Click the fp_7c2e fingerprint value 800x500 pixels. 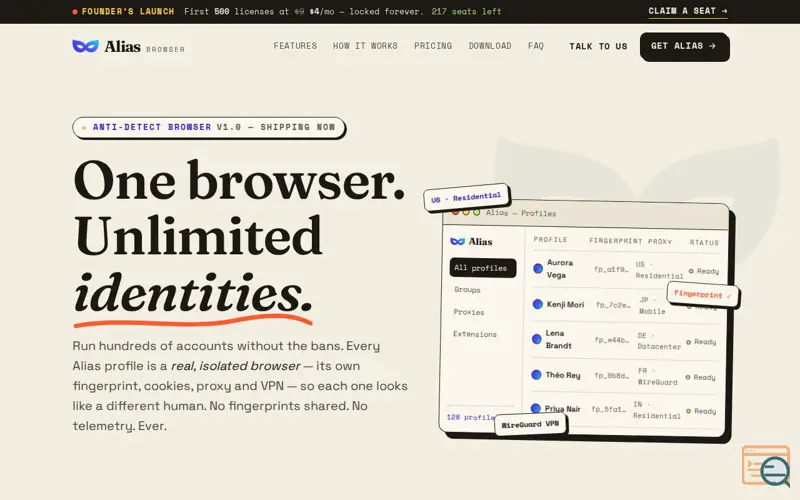pos(613,305)
